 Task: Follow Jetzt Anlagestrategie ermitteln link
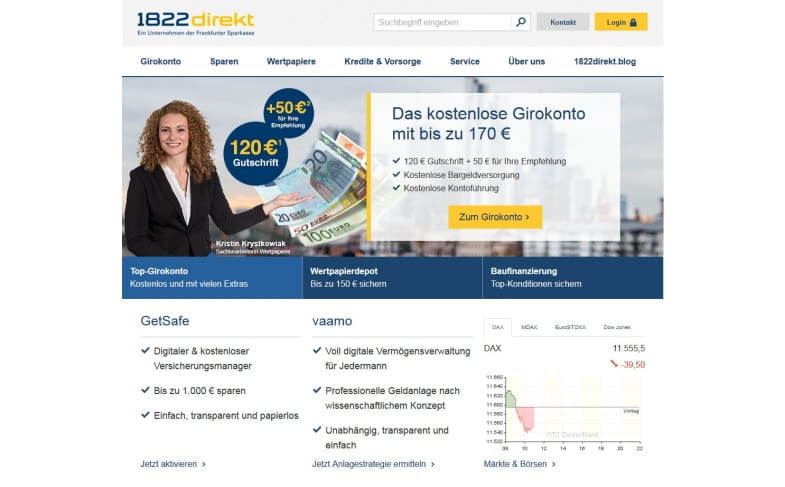pos(373,464)
